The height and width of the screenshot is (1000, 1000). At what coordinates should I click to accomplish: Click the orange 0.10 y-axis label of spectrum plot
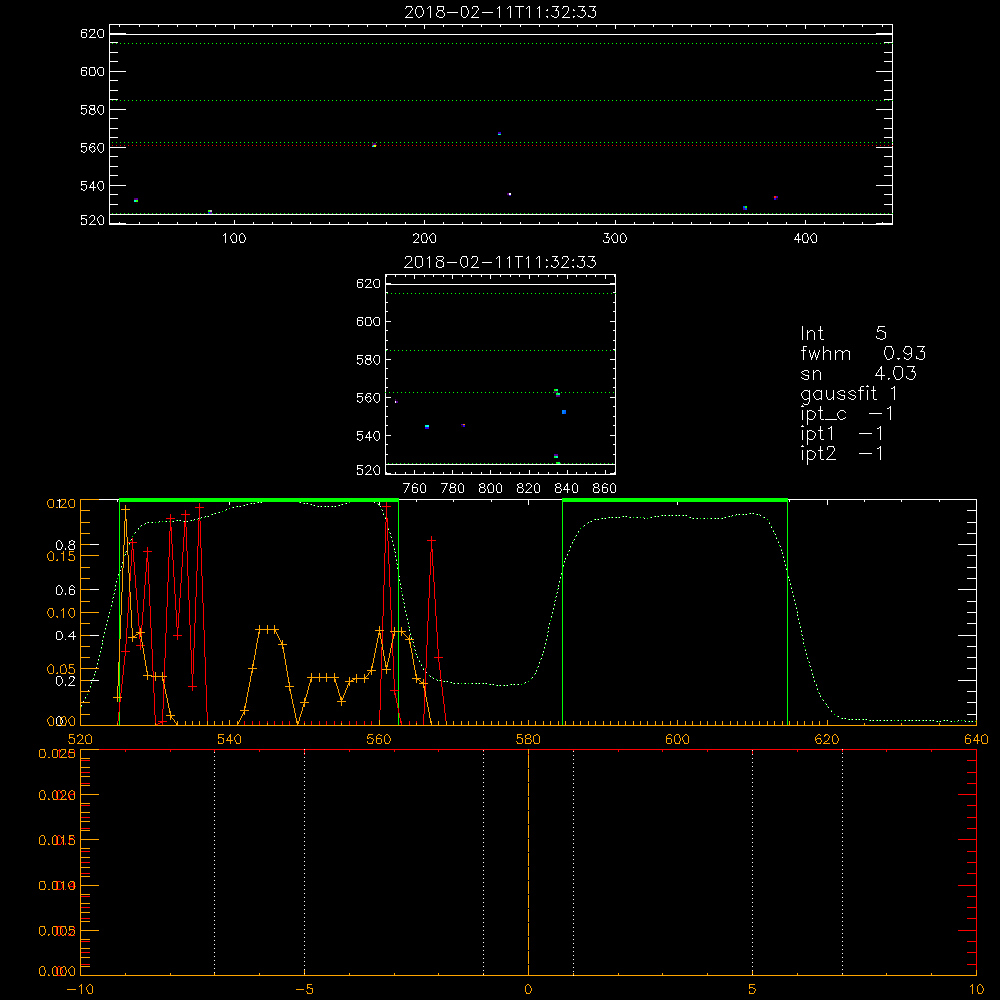pos(61,613)
